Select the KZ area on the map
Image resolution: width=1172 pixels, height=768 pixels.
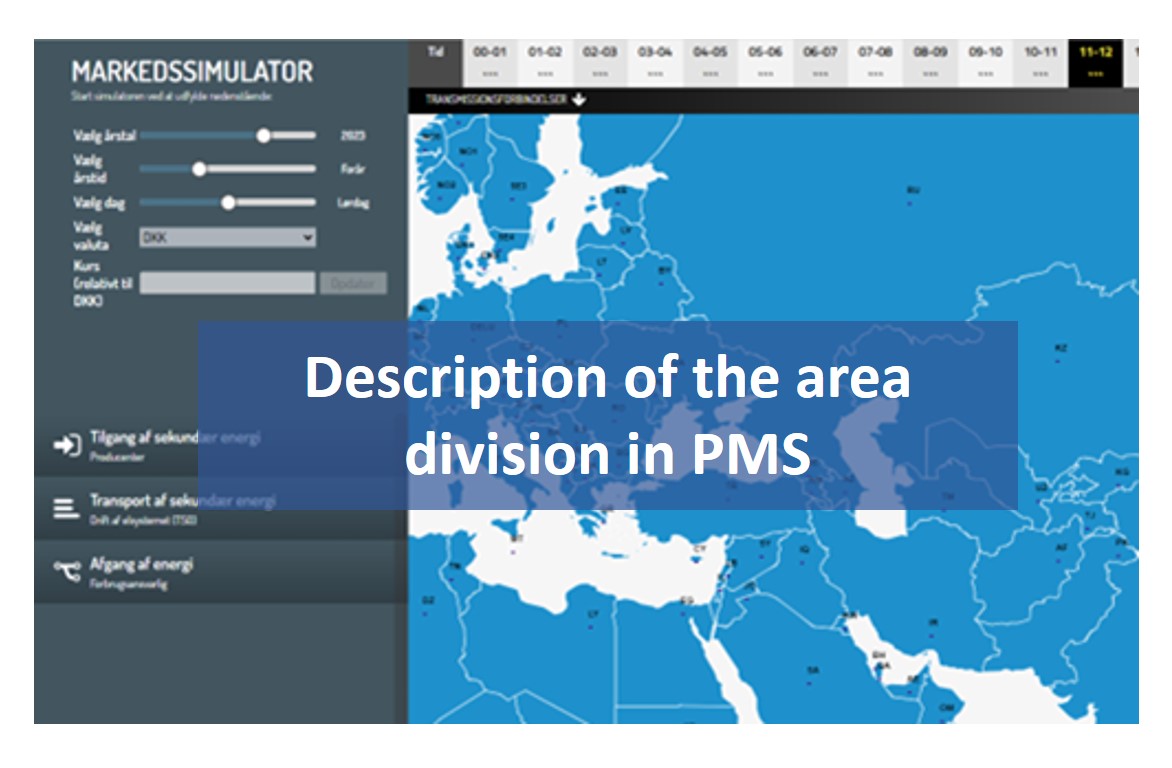click(1061, 348)
